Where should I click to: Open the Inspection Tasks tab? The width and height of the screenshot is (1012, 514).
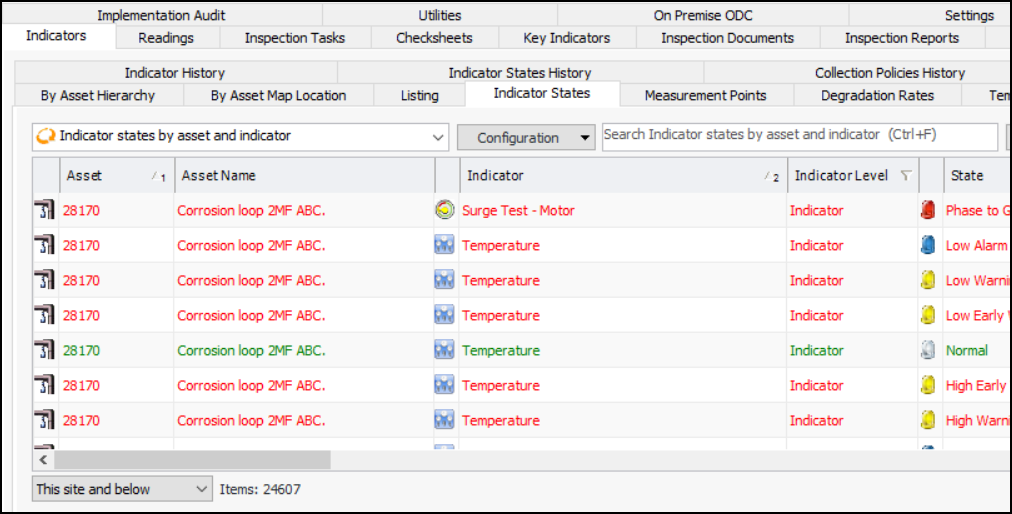coord(295,38)
